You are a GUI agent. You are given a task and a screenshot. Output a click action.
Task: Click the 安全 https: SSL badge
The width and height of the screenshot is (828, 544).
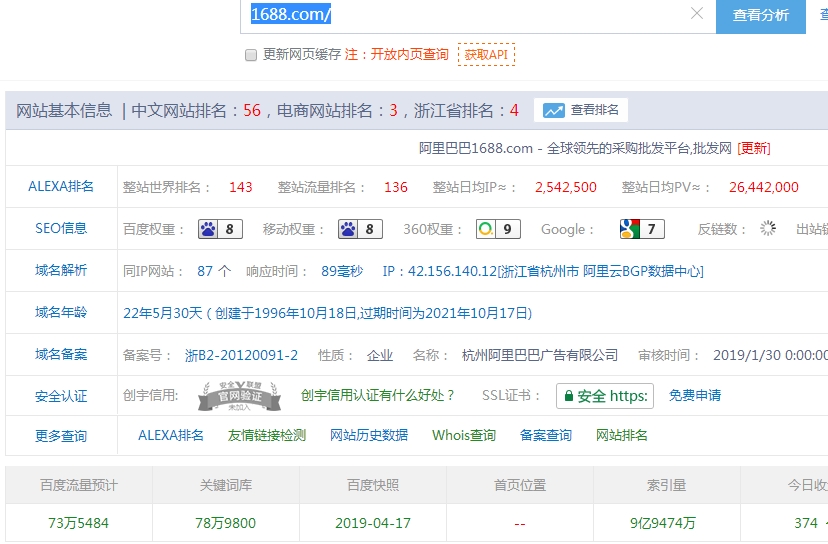(605, 396)
